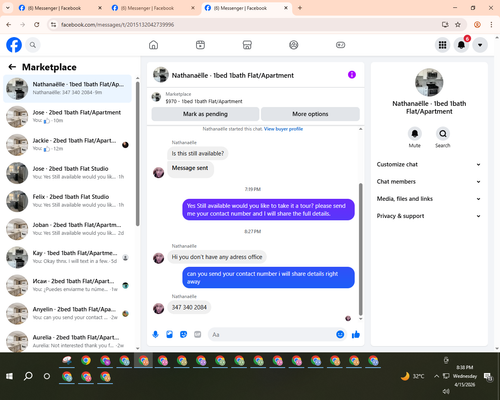Viewport: 500px width, 400px height.
Task: Open Aurelia 2bed 1bath chat
Action: (x=67, y=340)
